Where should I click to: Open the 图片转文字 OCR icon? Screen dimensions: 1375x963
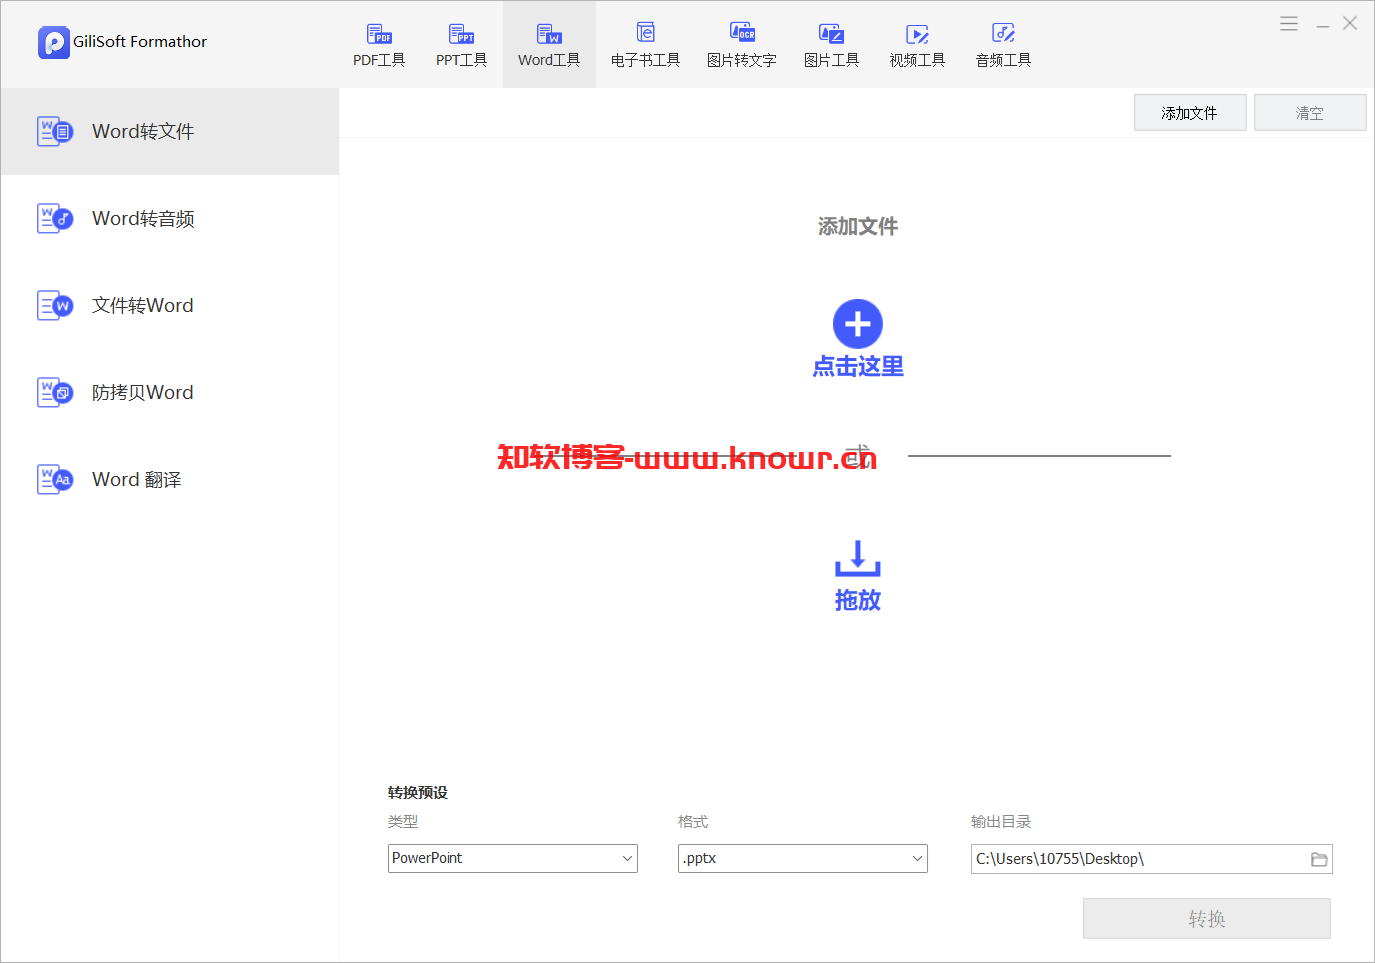(742, 33)
